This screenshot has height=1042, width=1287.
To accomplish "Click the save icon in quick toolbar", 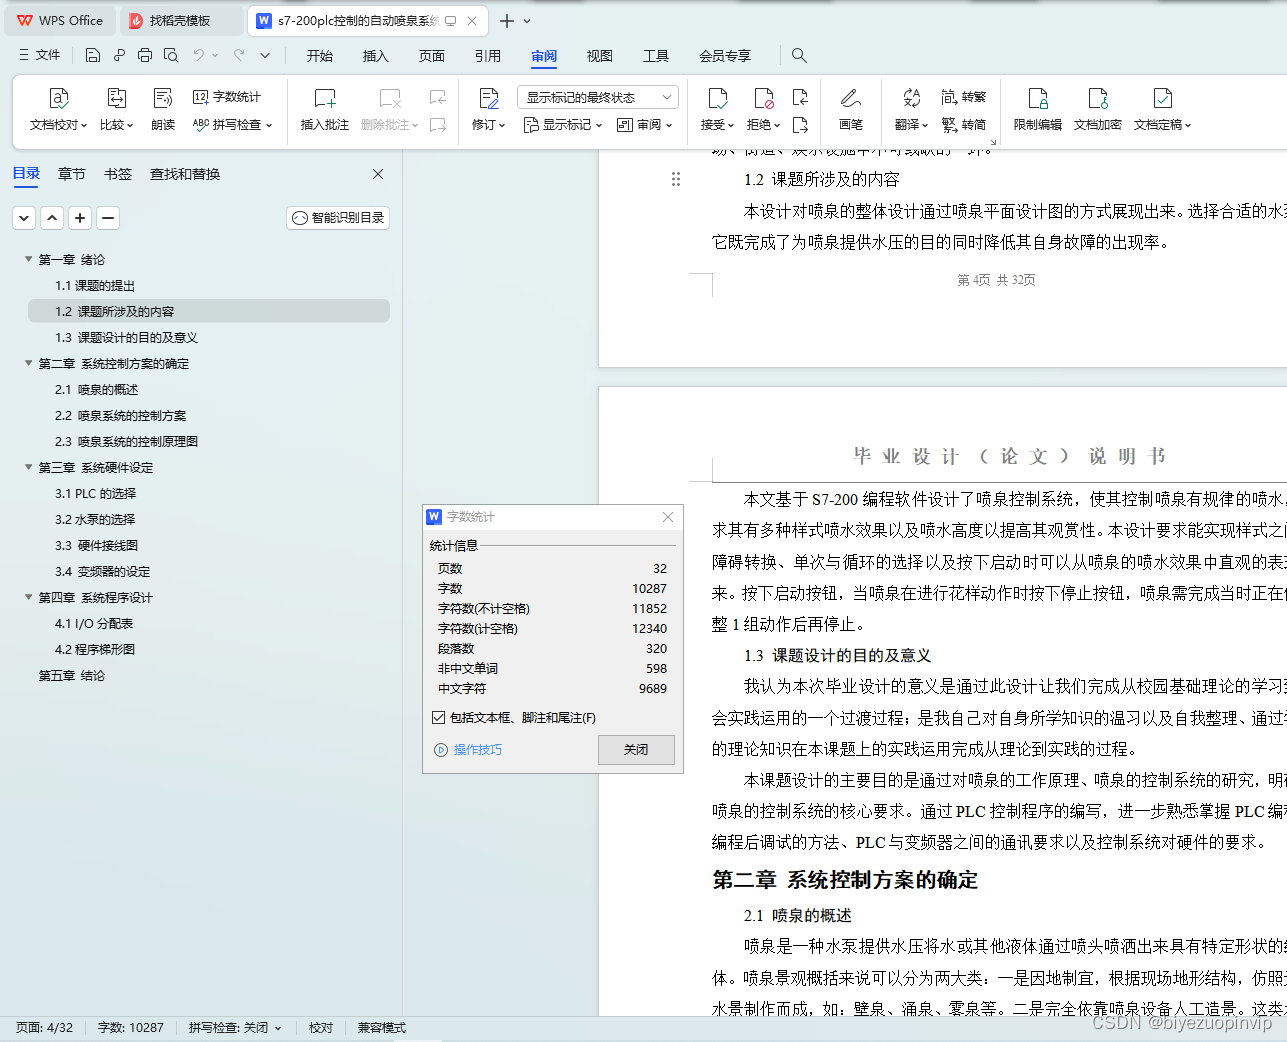I will coord(93,55).
